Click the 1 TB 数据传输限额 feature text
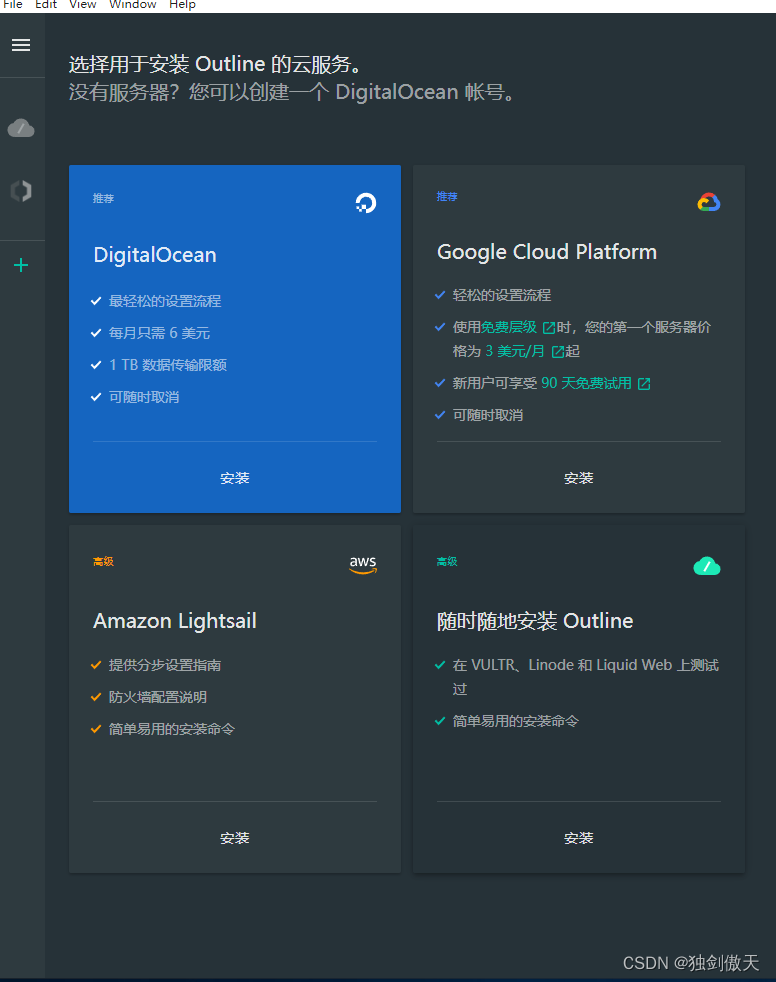The width and height of the screenshot is (776, 982). (168, 365)
